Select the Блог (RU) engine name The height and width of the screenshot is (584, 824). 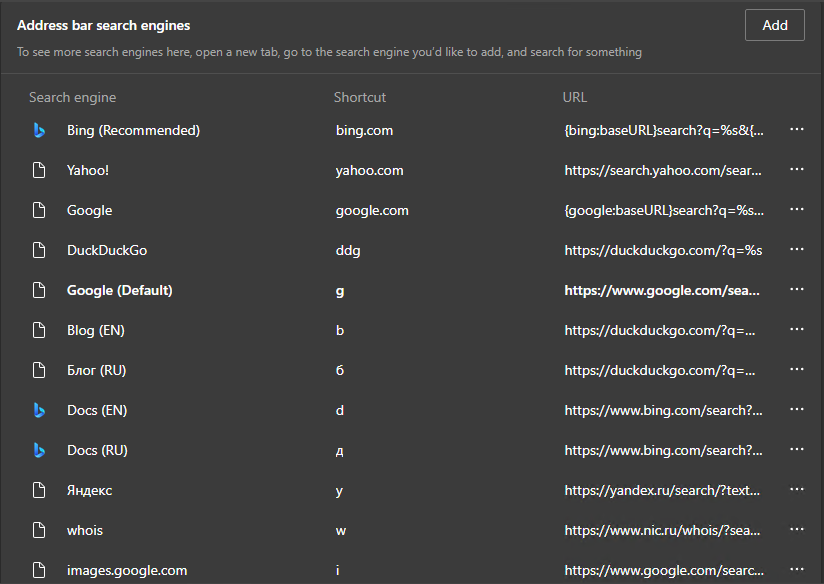coord(97,370)
